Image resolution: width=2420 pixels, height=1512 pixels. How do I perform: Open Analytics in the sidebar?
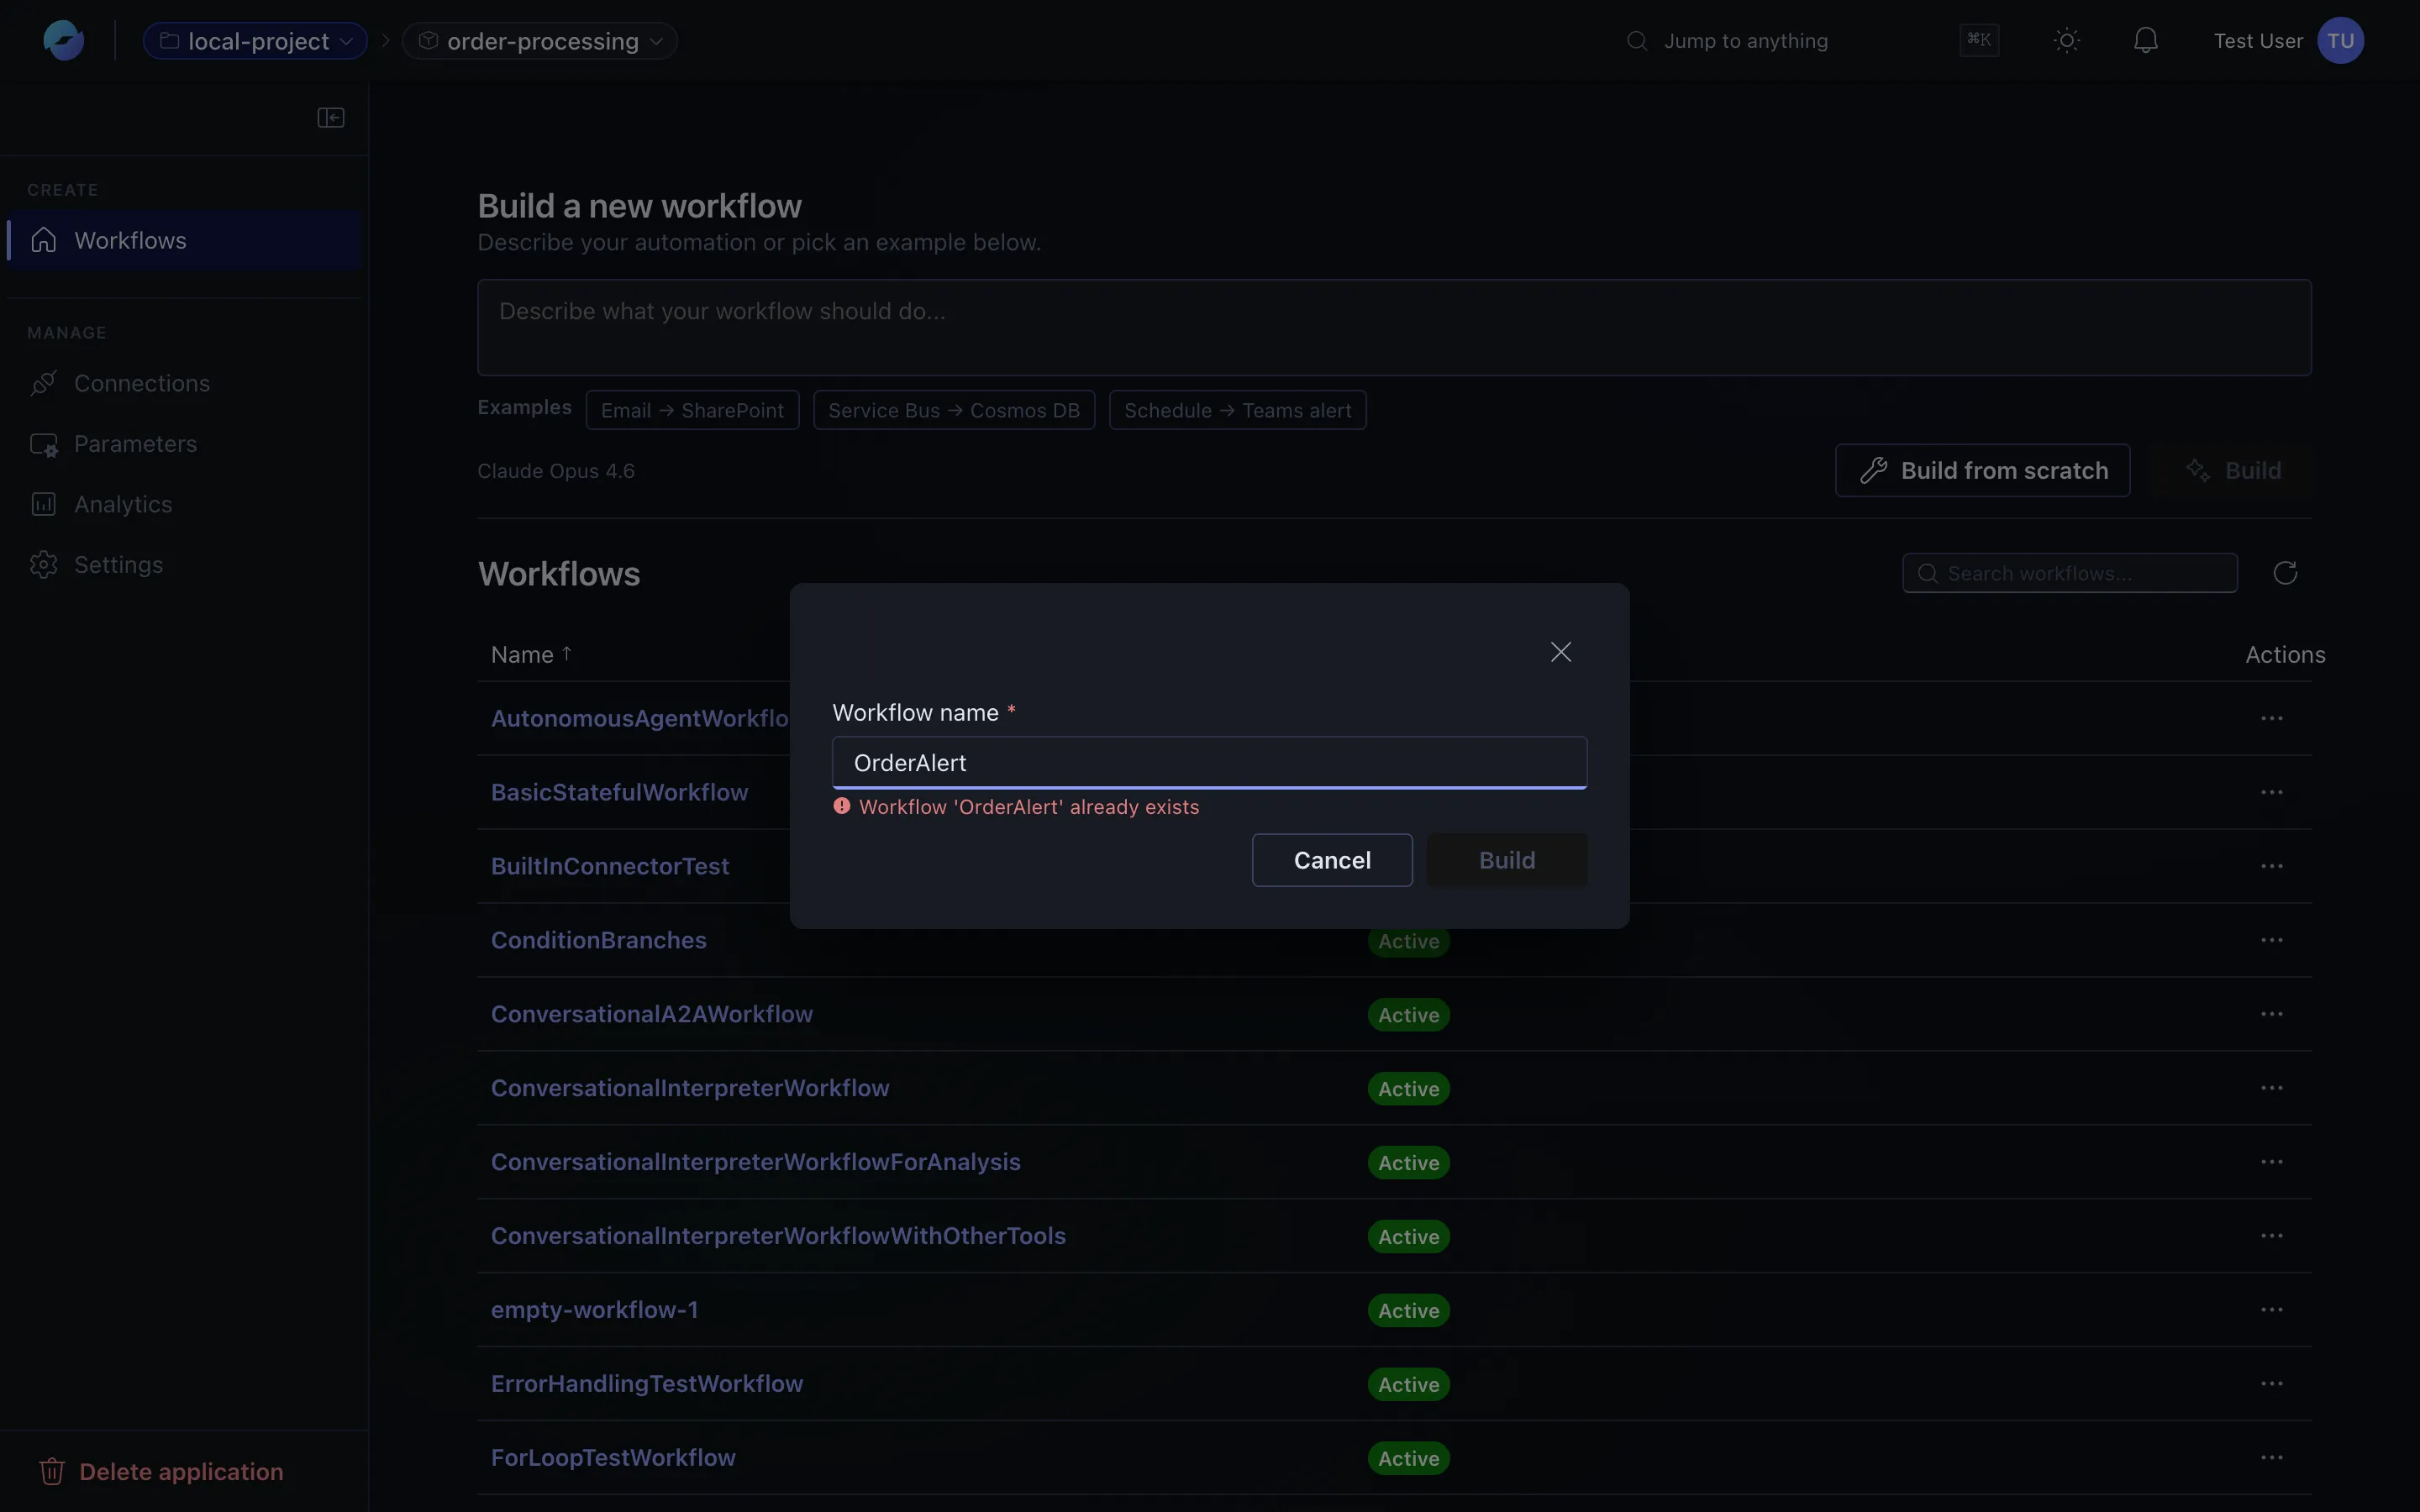(x=184, y=504)
